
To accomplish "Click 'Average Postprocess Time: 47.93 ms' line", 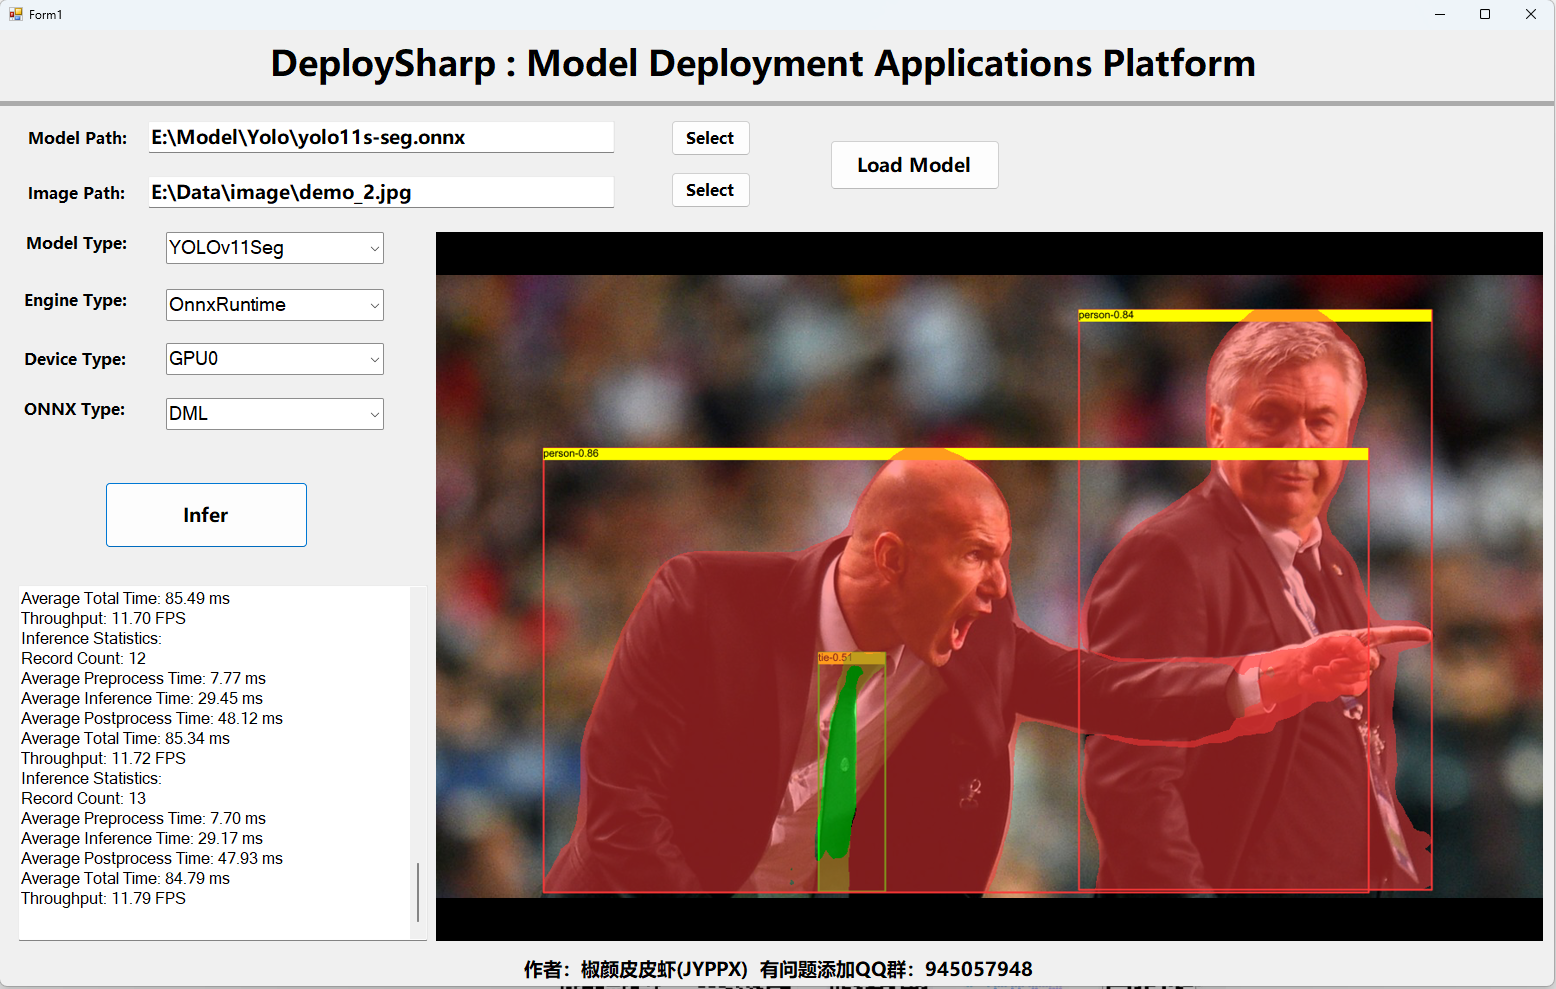I will (152, 858).
